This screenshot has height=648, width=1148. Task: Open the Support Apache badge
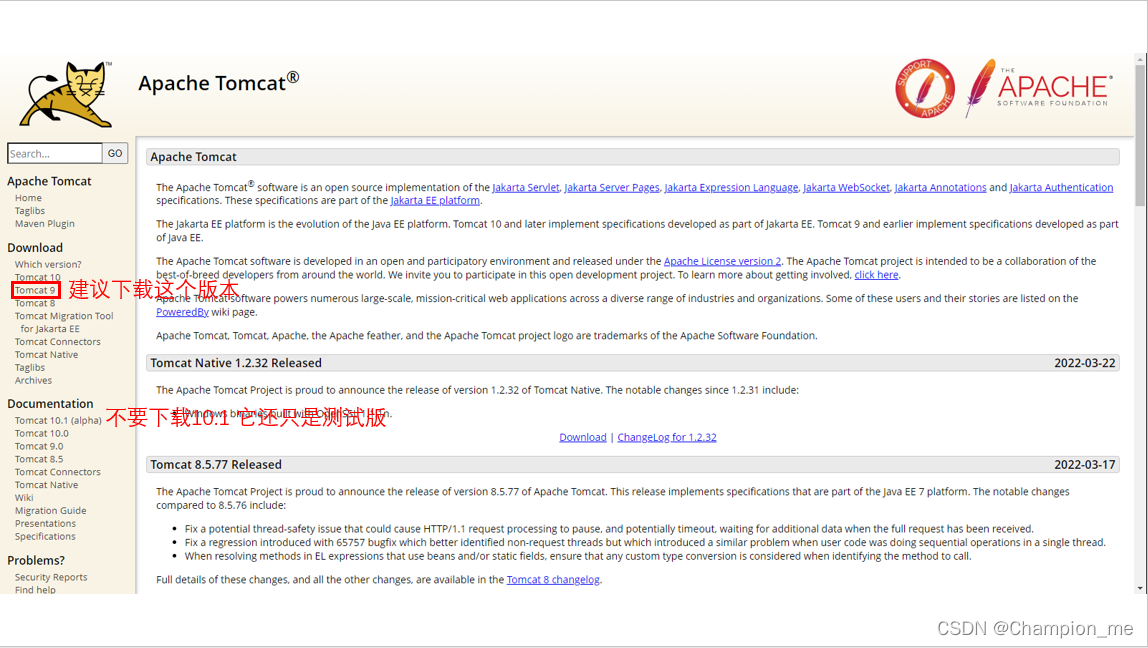point(925,89)
